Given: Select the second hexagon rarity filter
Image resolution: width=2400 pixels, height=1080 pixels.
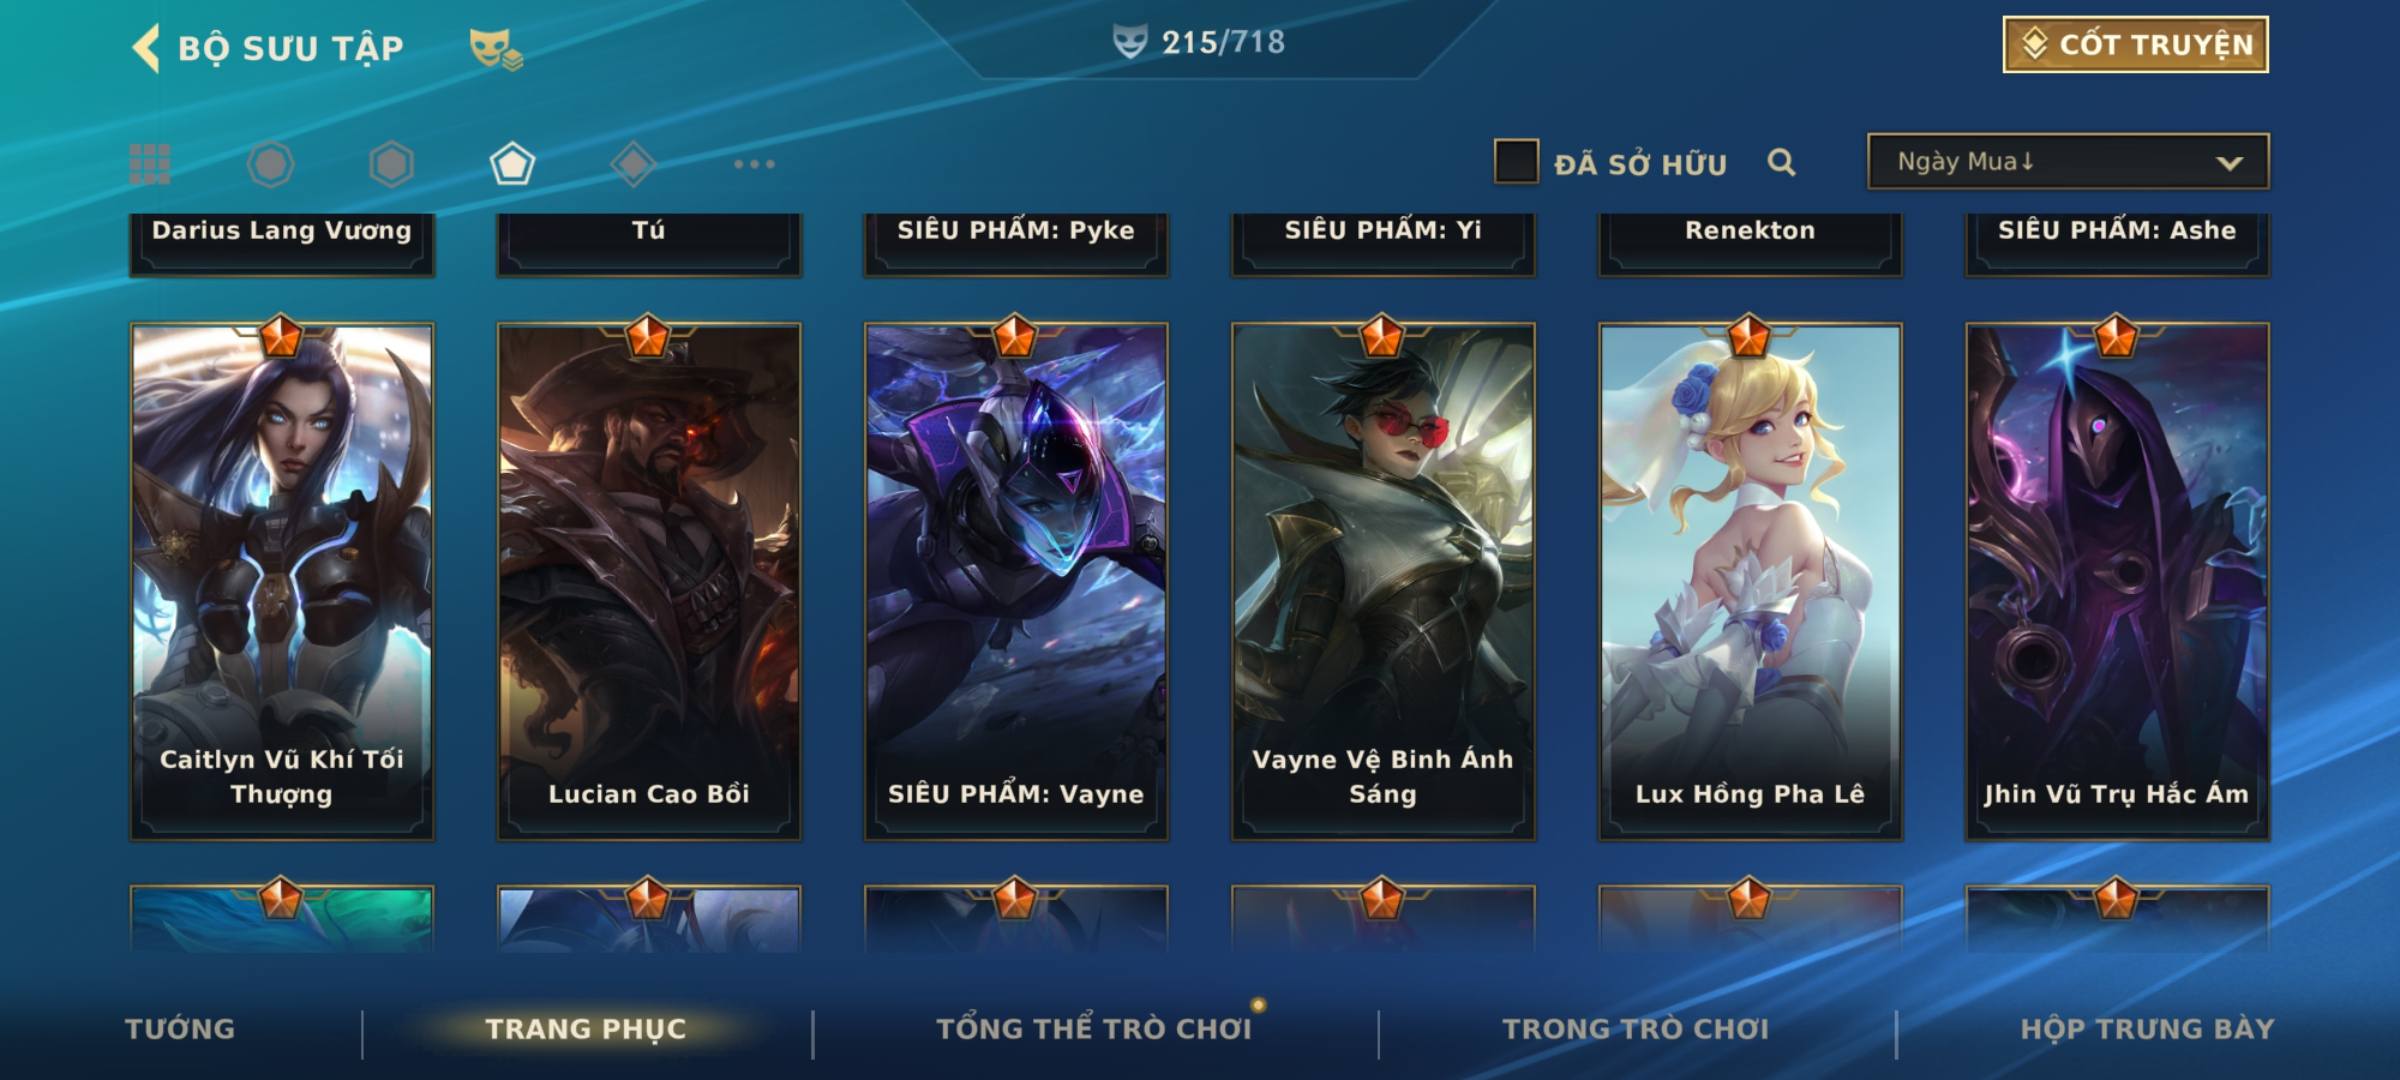Looking at the screenshot, I should tap(391, 164).
